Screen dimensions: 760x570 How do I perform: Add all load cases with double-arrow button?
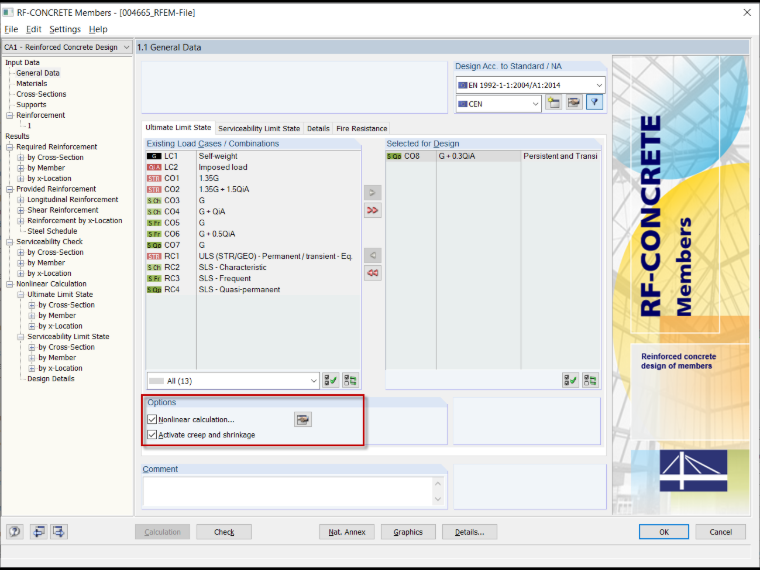pyautogui.click(x=372, y=210)
